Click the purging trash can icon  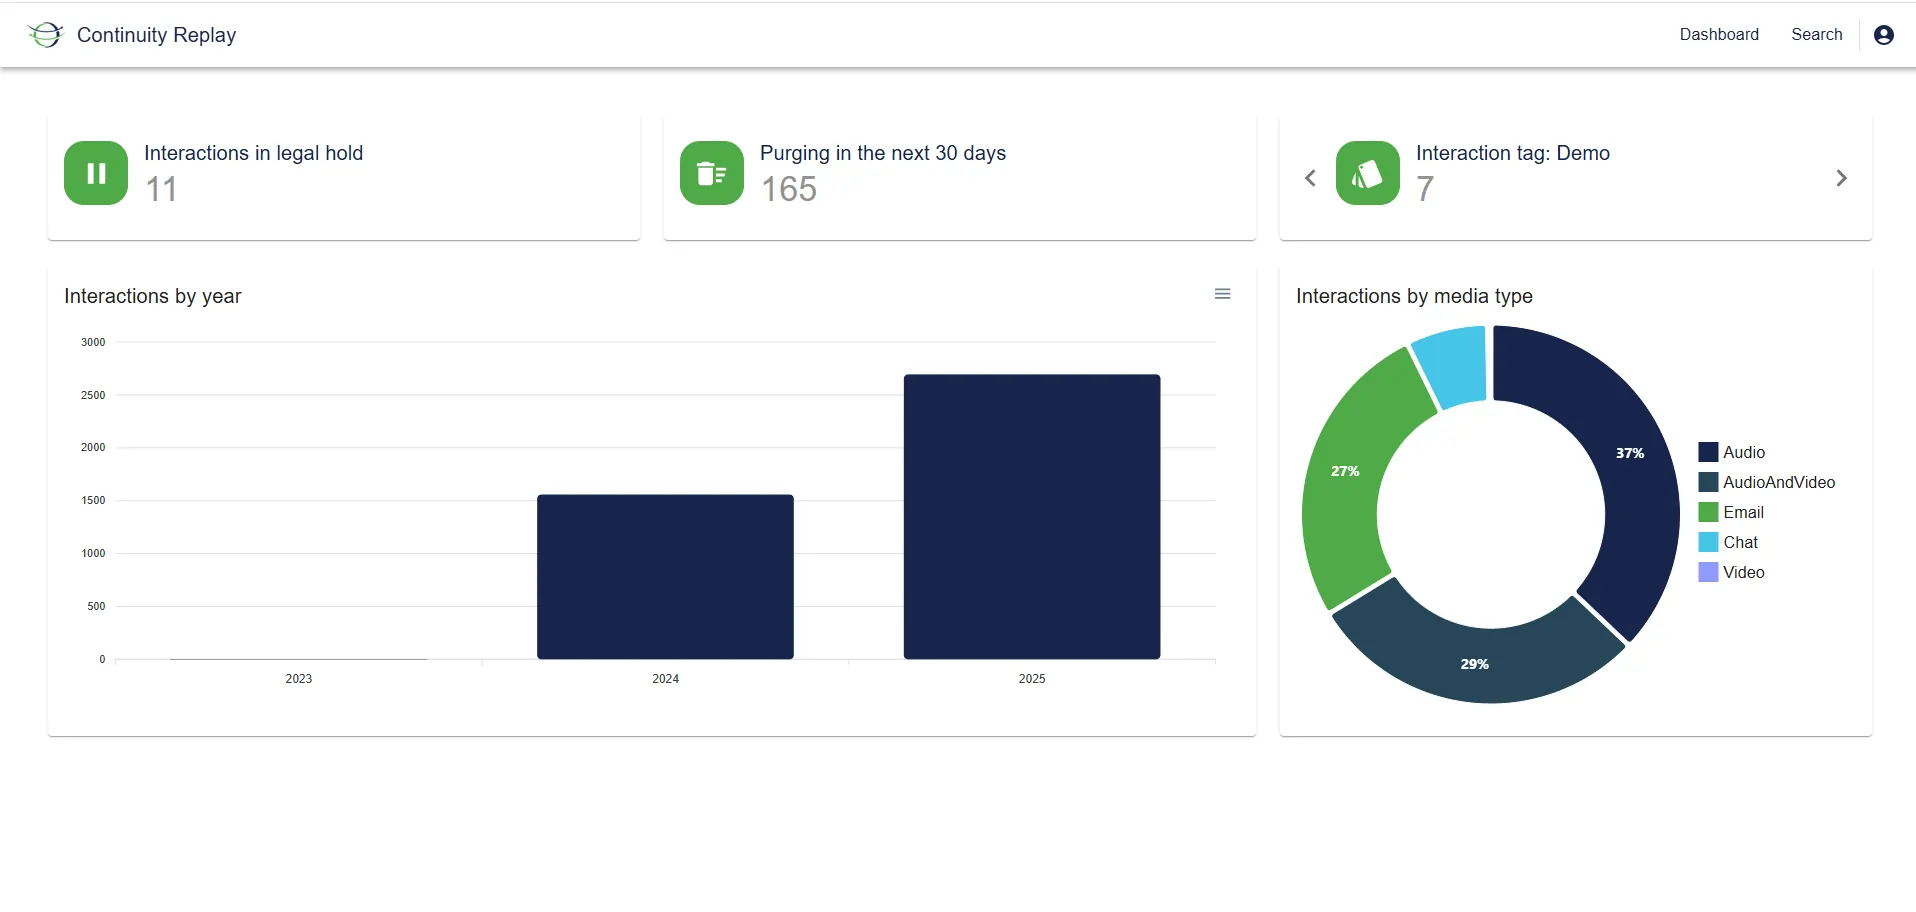tap(711, 173)
